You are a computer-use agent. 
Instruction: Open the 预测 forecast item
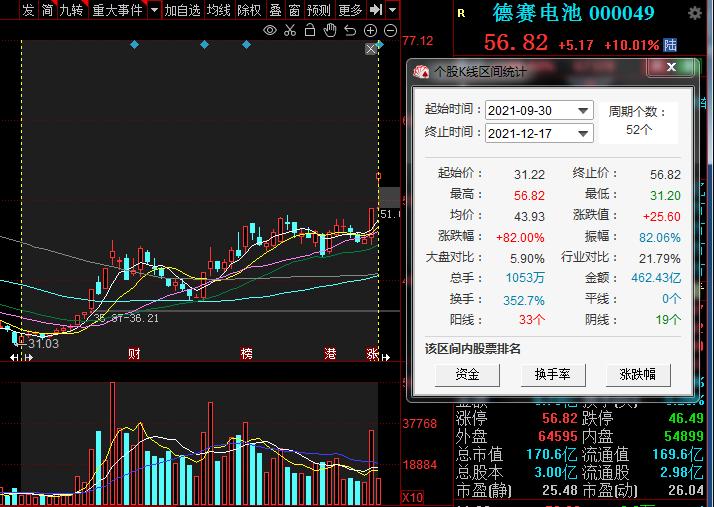[318, 10]
